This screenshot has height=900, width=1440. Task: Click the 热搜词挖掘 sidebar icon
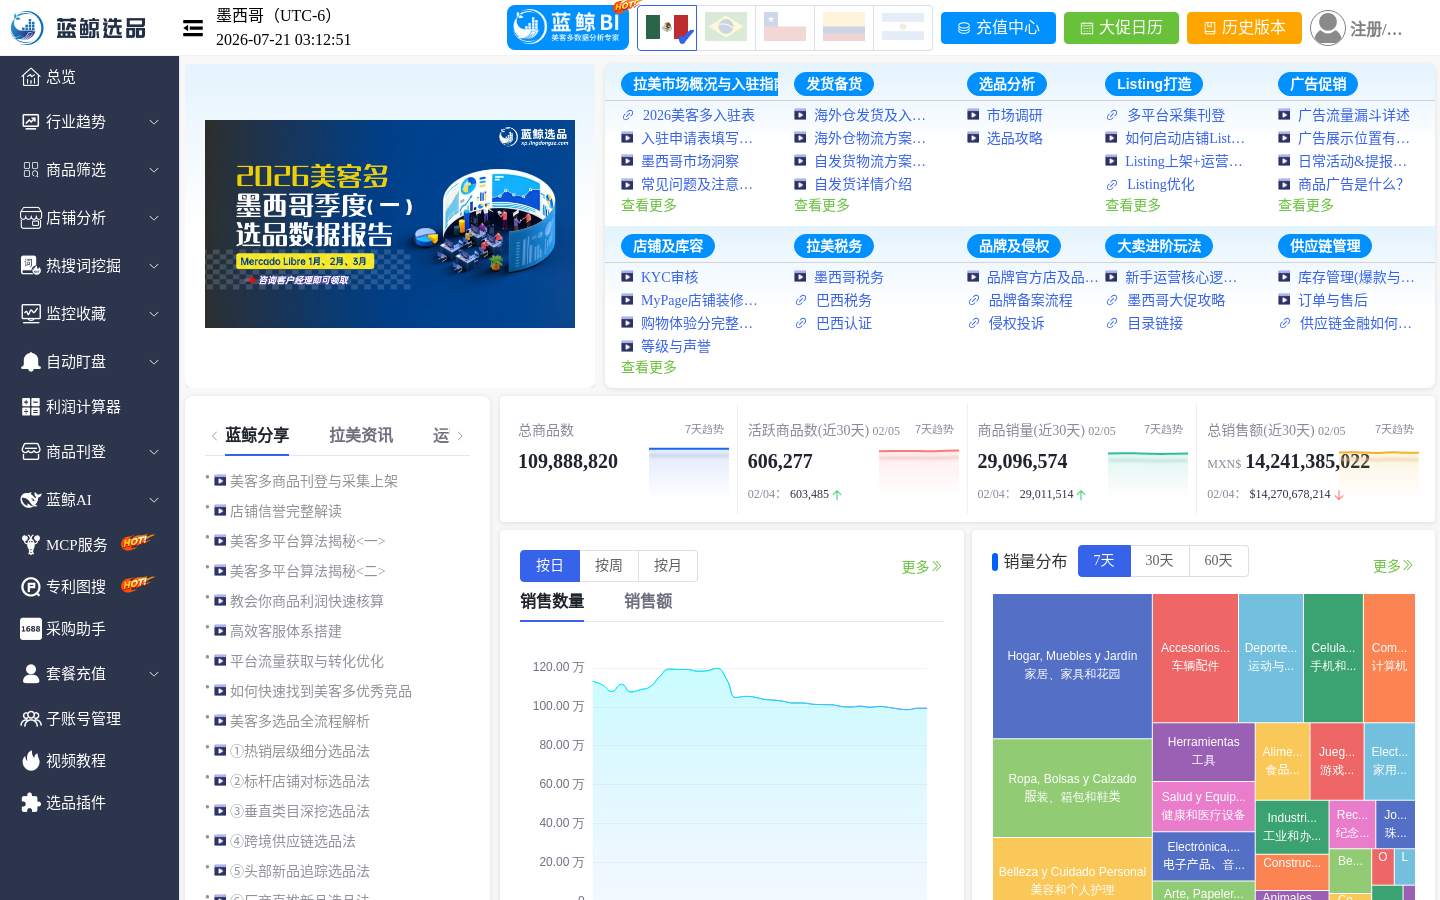click(x=31, y=266)
